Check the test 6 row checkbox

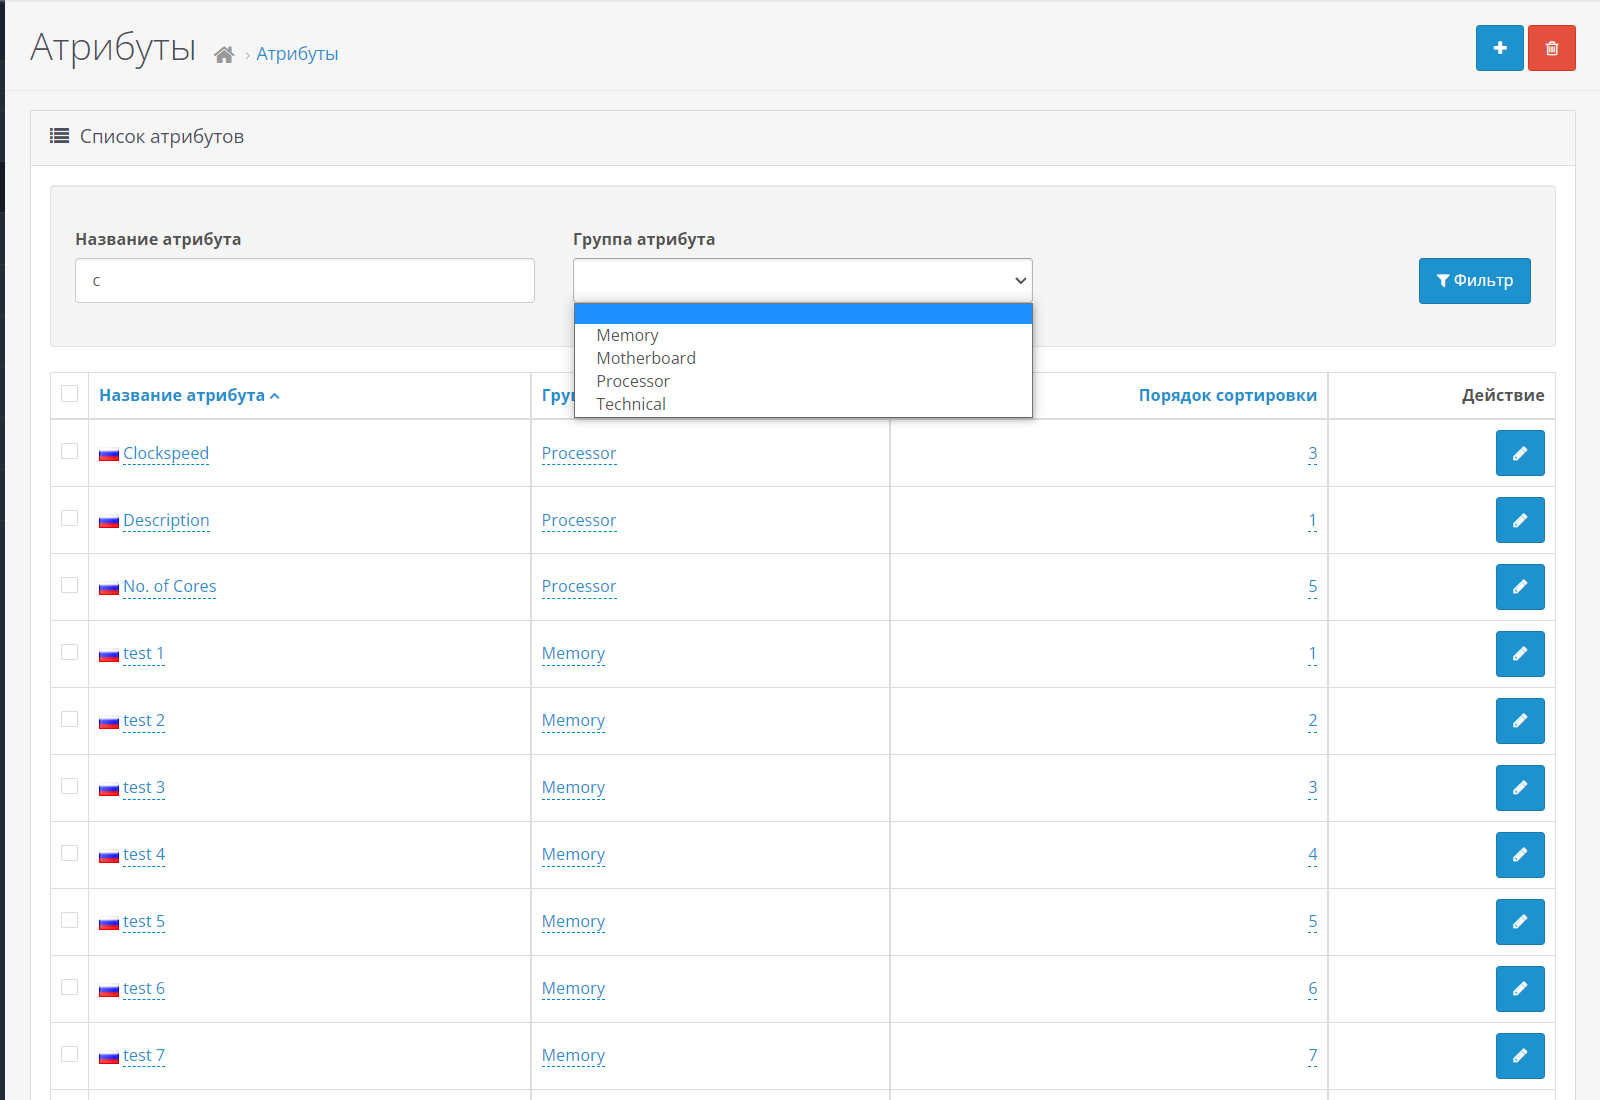(69, 987)
